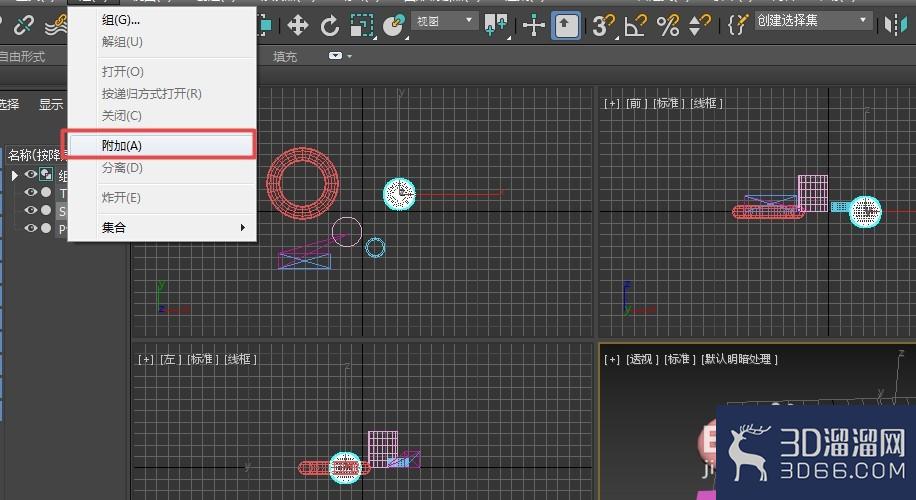This screenshot has width=916, height=500.
Task: Click the [透视] perspective view label
Action: pos(642,359)
